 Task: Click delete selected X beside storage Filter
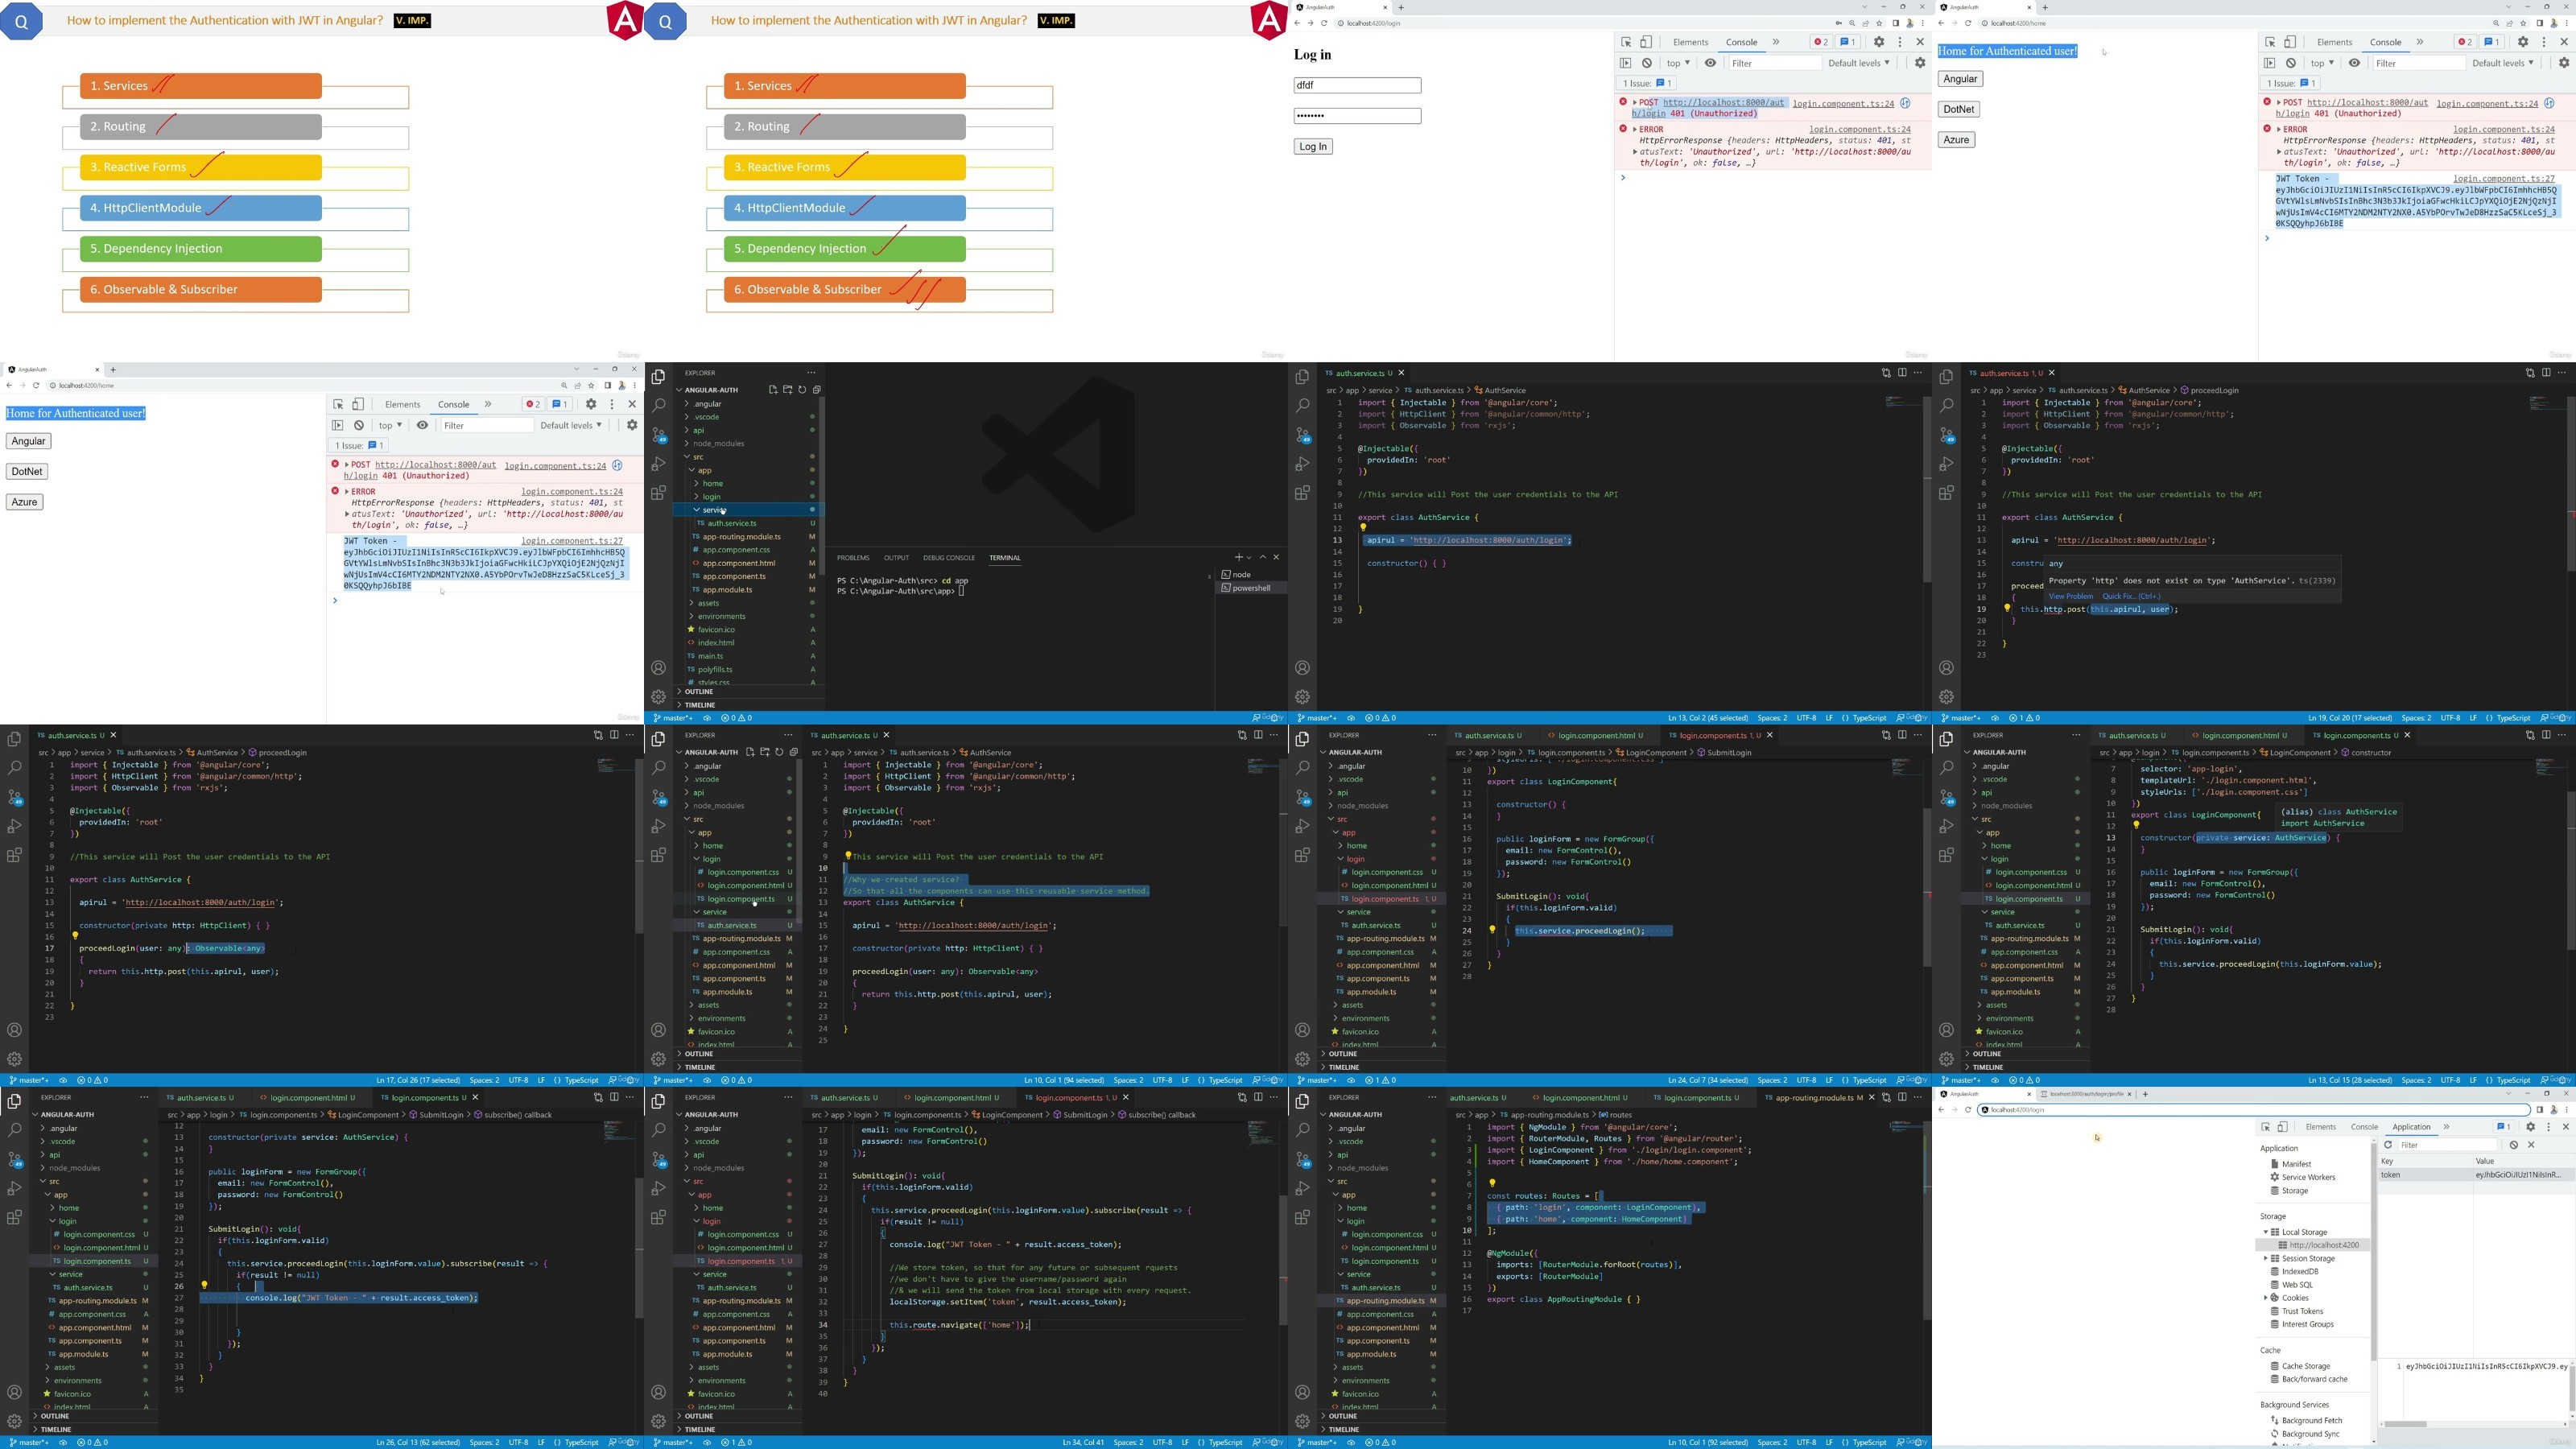2531,1145
